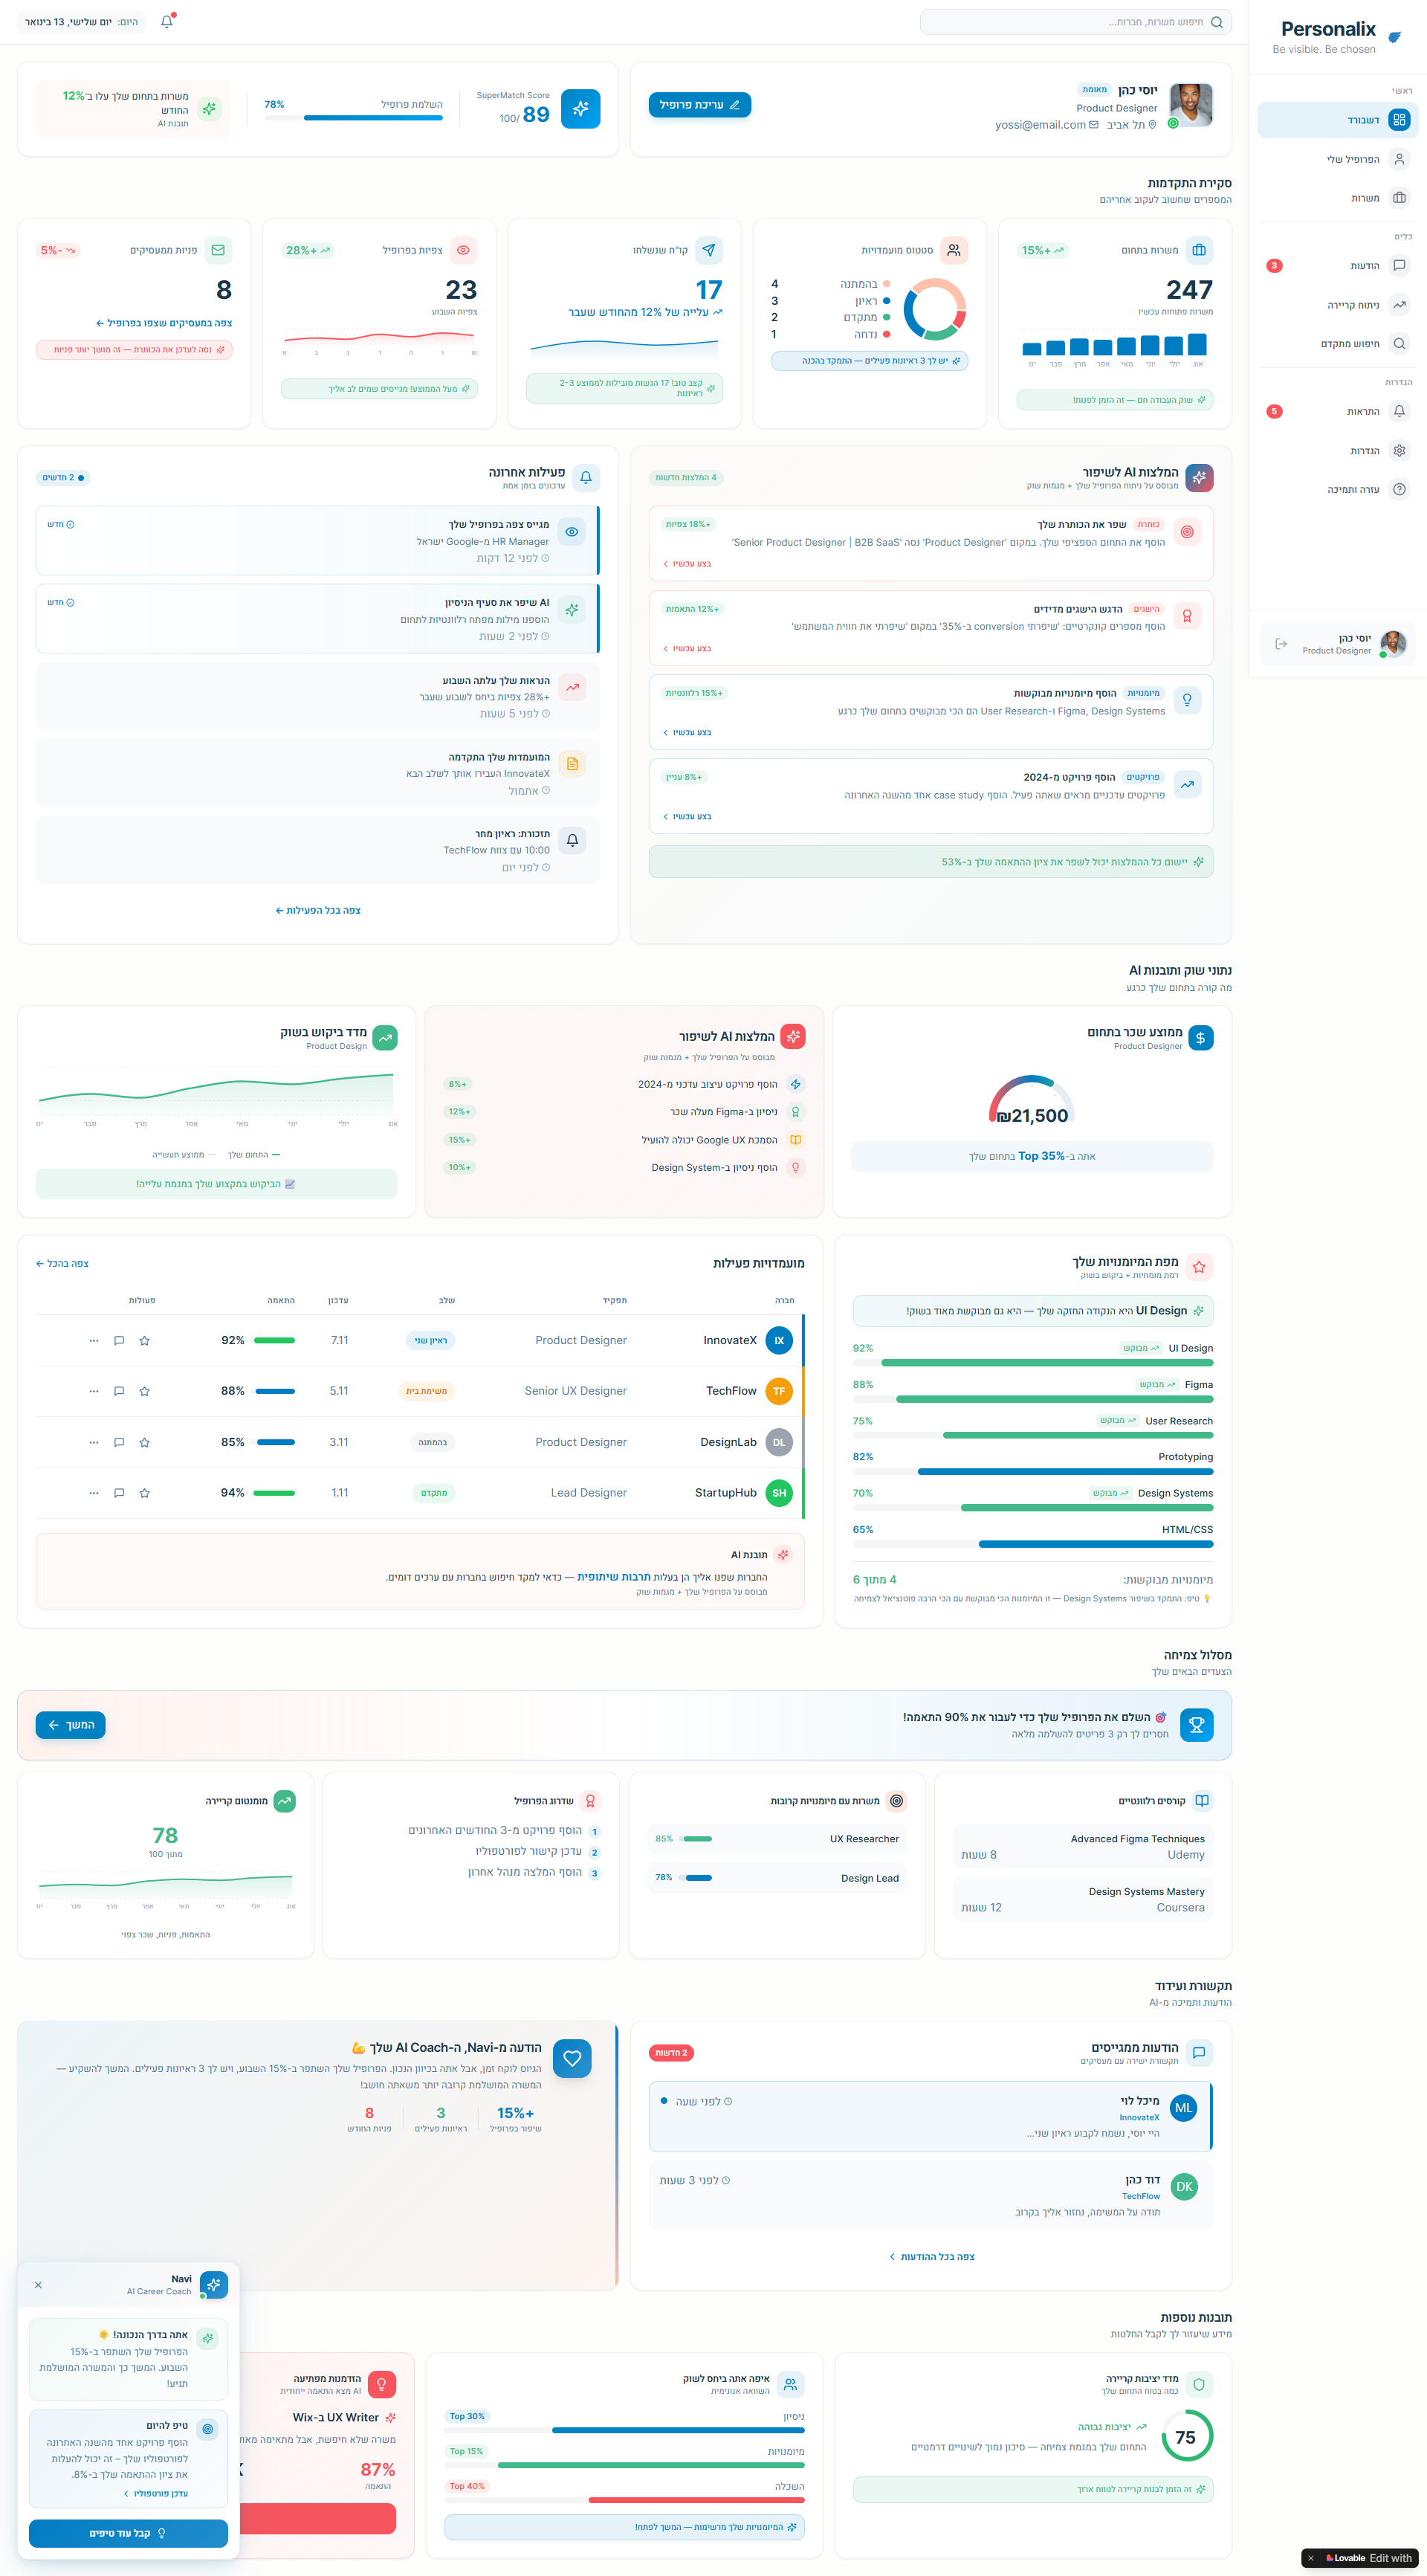
Task: Open 'עדכן פורטפוליו' chevron link in Navi
Action: (x=156, y=2493)
